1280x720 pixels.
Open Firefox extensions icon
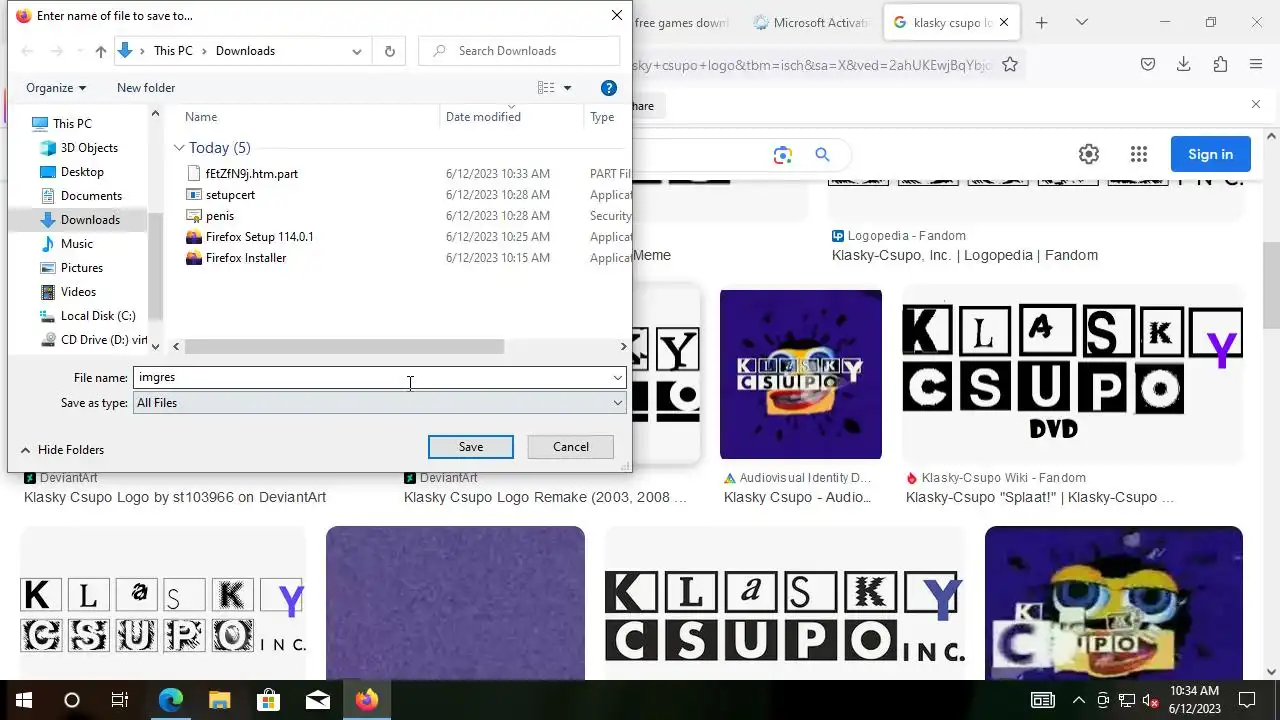(x=1220, y=65)
